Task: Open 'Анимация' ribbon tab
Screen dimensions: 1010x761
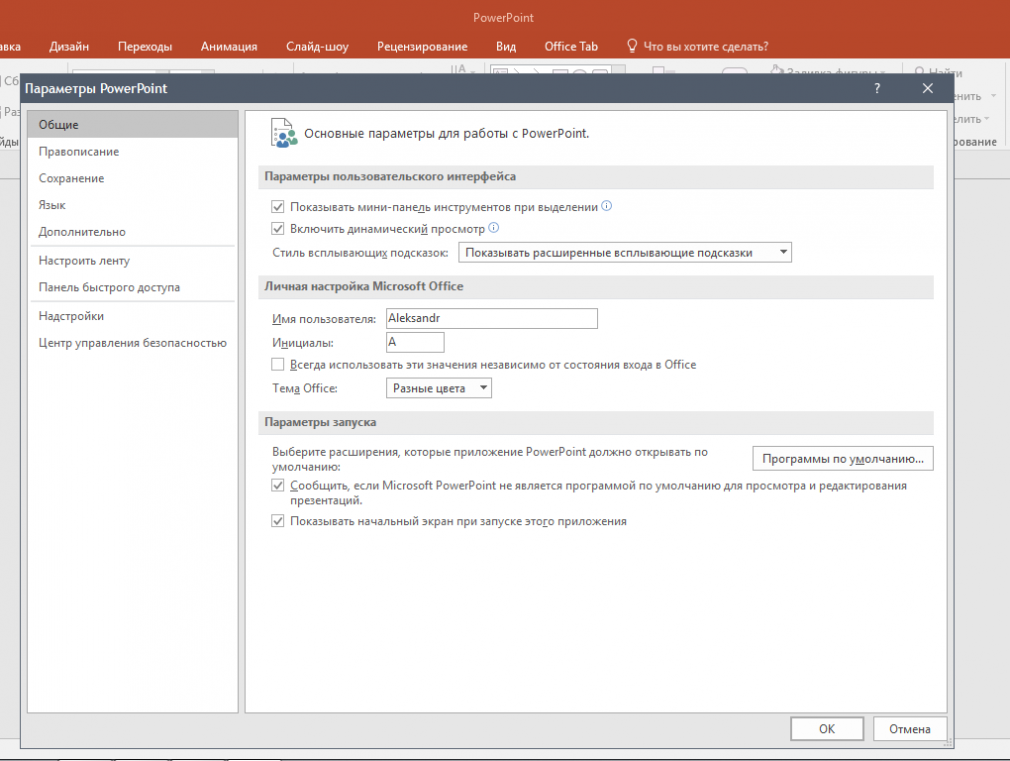Action: point(229,46)
